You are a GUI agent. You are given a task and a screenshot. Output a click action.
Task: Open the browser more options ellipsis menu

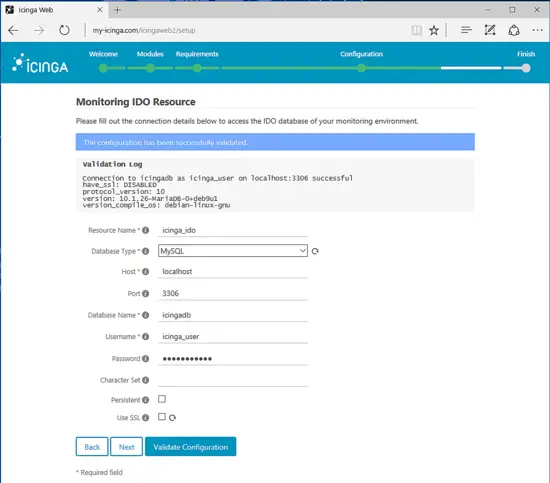537,30
